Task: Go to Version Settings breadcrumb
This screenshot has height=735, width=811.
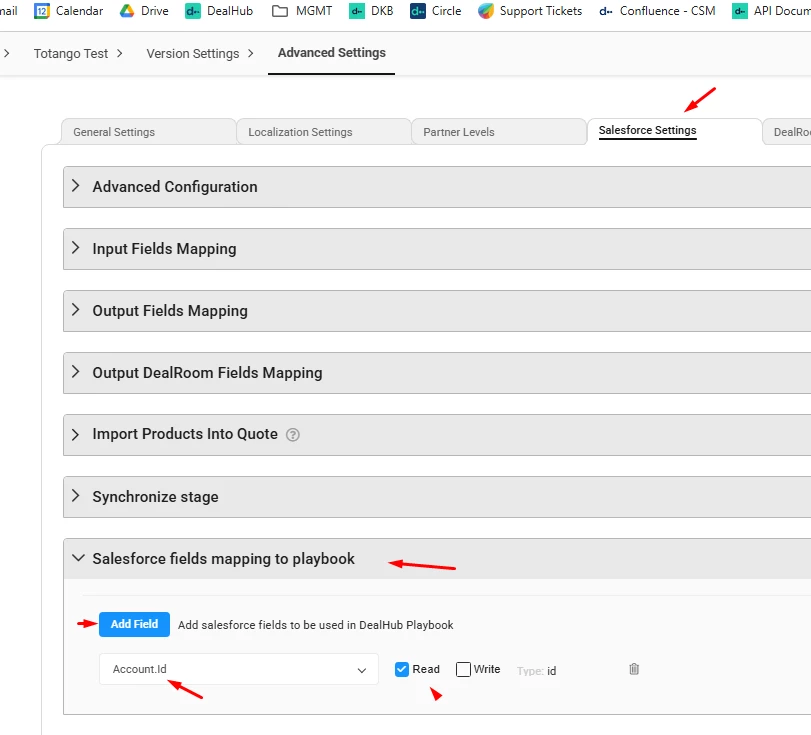Action: tap(193, 54)
